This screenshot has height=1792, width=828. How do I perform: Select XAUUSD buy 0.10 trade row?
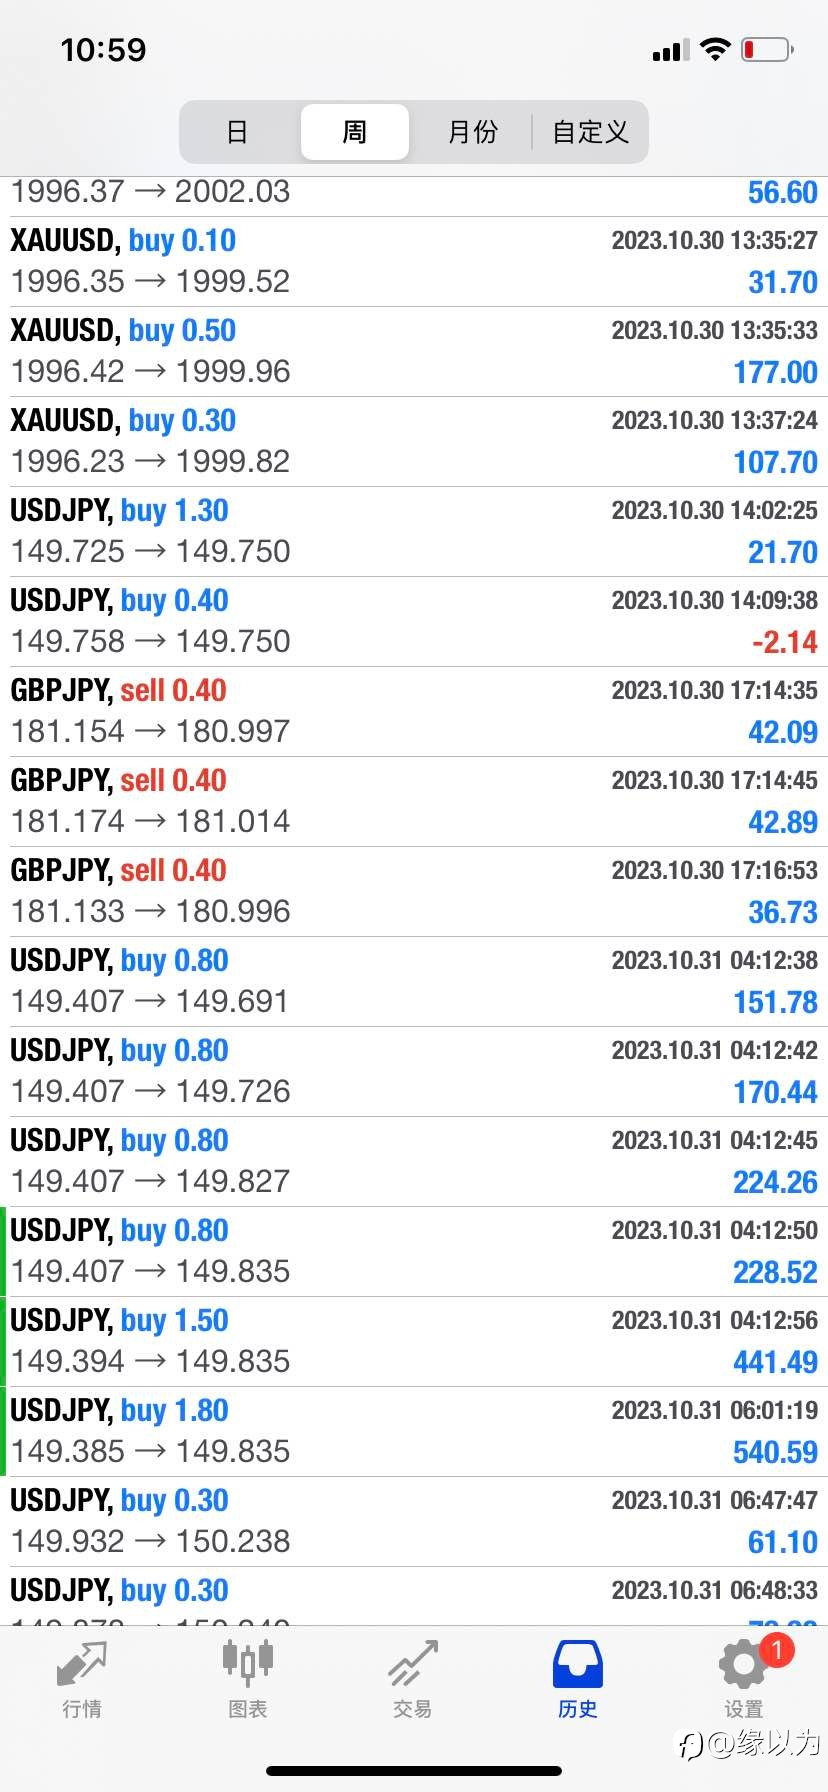[414, 262]
